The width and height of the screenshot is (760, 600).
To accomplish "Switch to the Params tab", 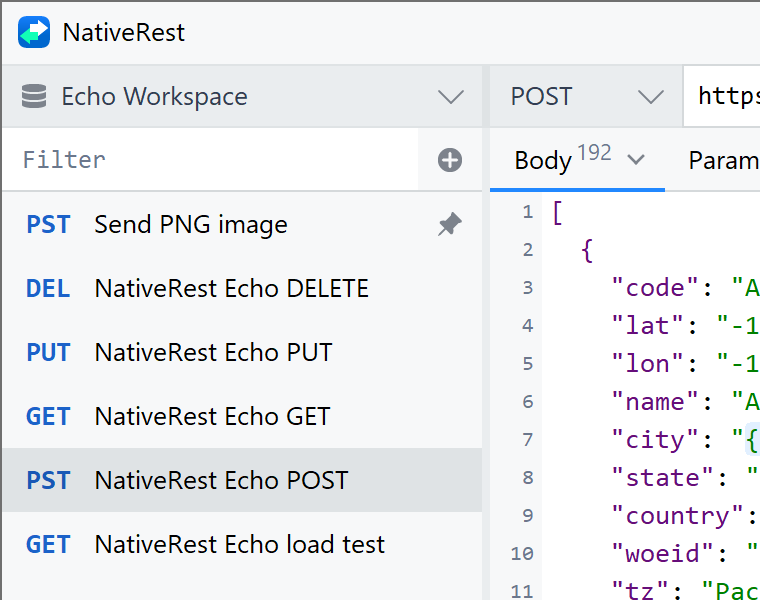I will click(x=724, y=160).
